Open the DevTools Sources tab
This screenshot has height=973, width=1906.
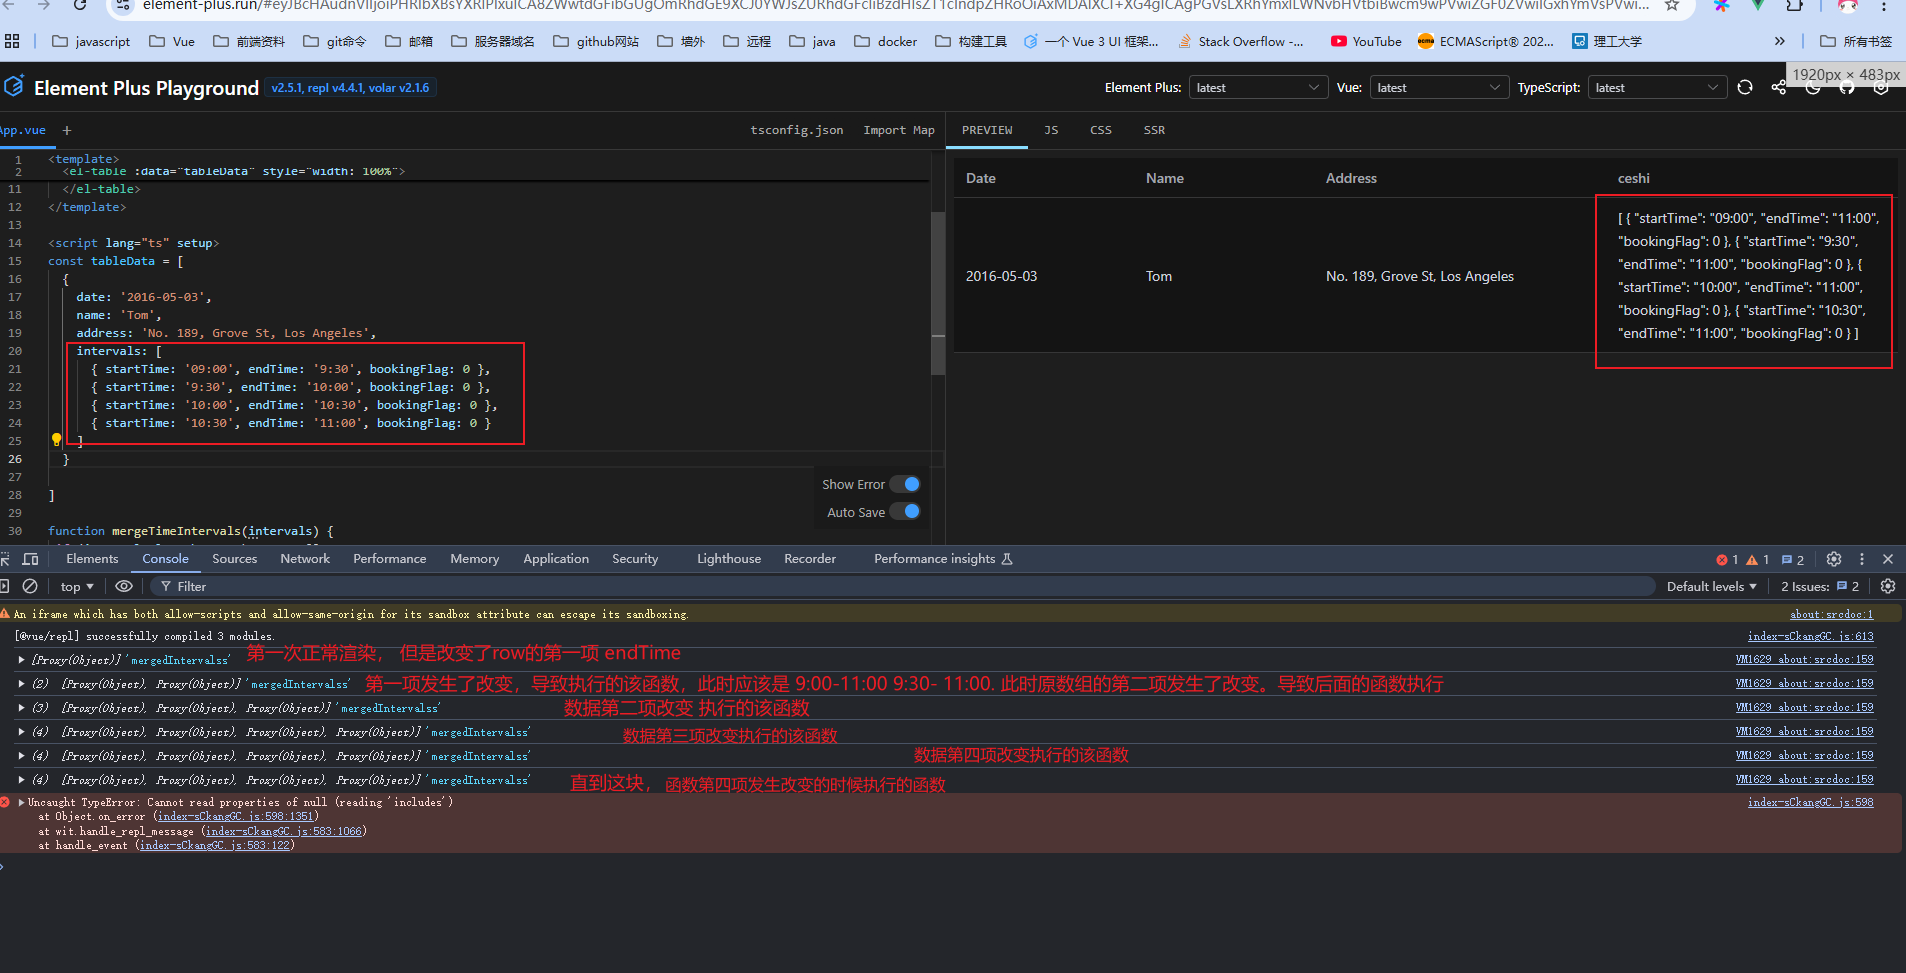pyautogui.click(x=235, y=559)
